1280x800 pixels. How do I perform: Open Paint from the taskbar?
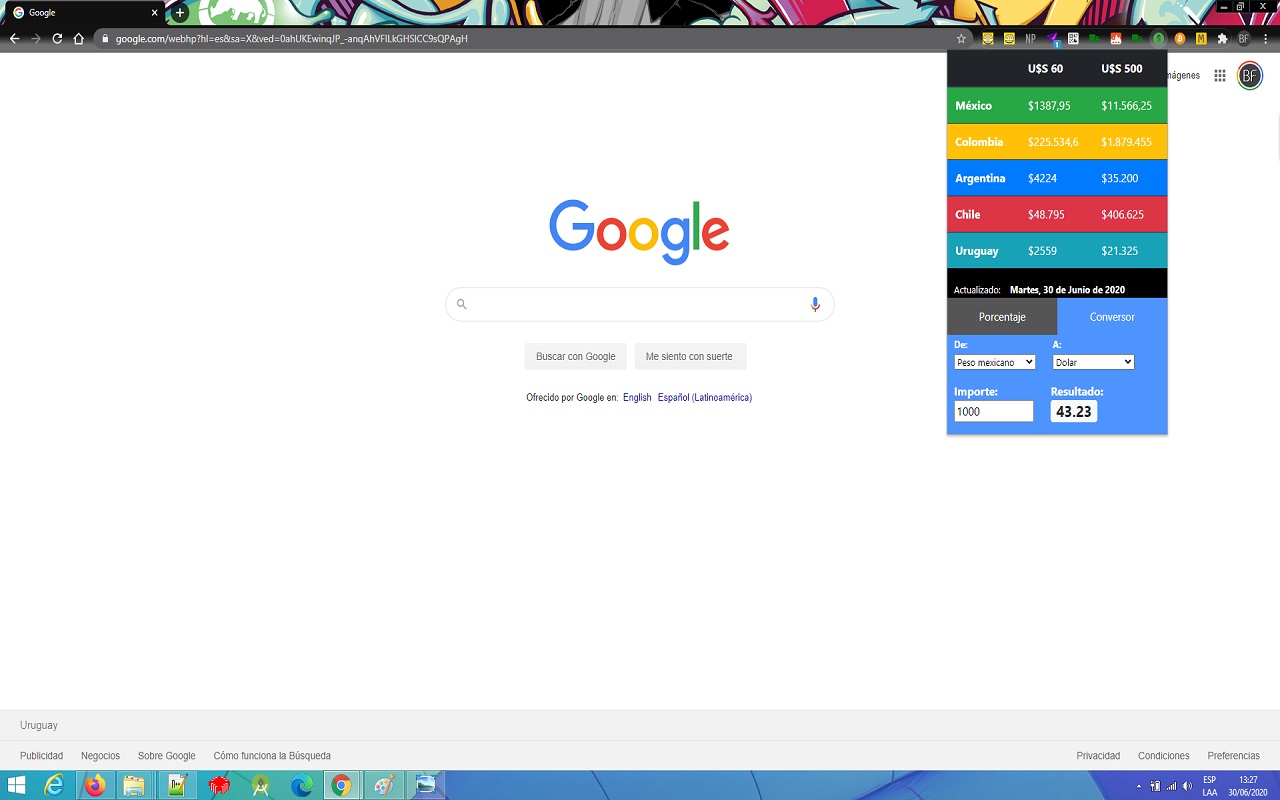(x=384, y=785)
